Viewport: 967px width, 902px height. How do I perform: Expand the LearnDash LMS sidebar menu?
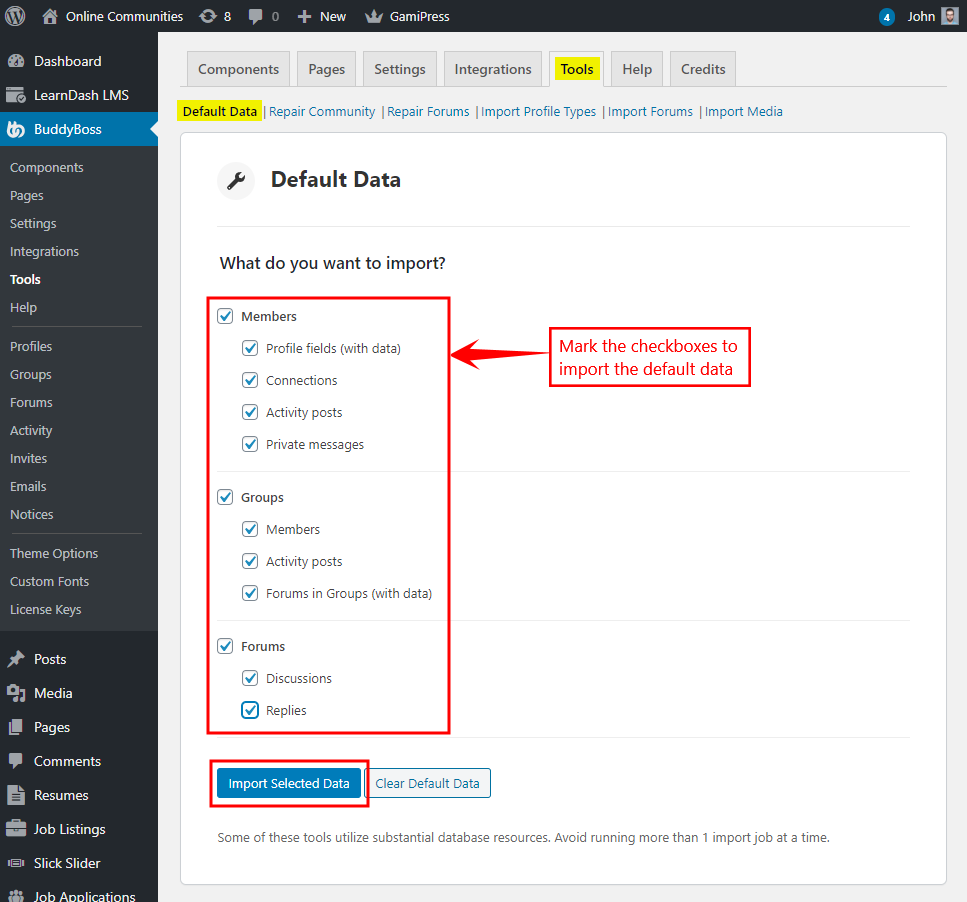[80, 95]
